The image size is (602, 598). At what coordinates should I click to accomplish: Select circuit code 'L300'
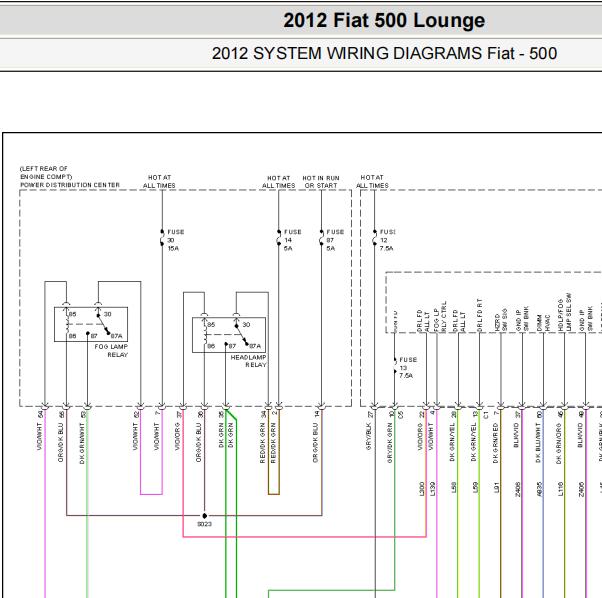point(422,489)
